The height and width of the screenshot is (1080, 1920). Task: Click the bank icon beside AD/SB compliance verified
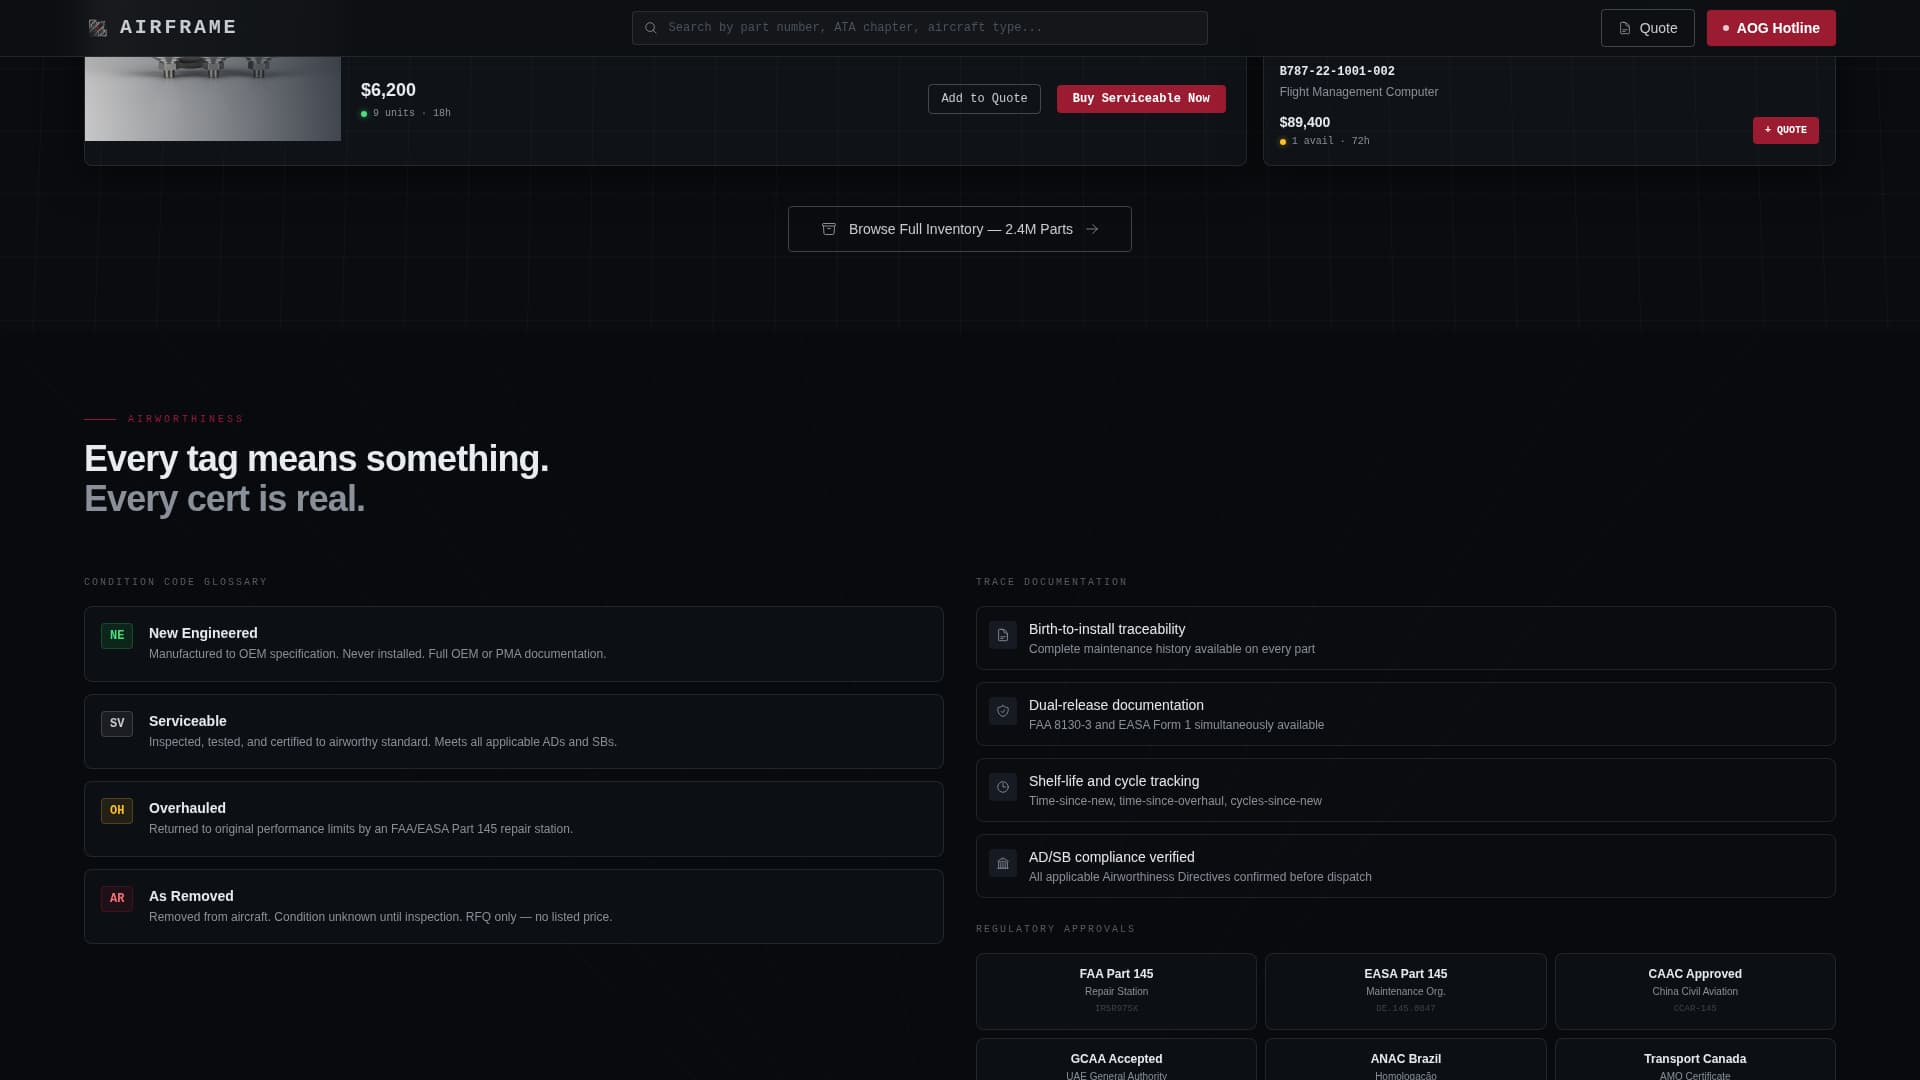tap(1002, 863)
